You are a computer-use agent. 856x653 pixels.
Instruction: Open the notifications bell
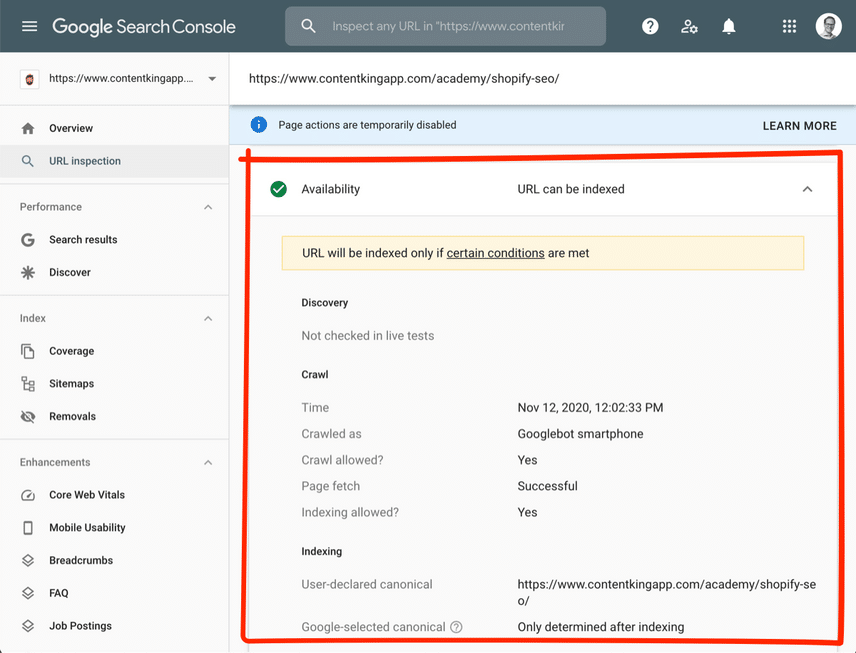click(729, 26)
